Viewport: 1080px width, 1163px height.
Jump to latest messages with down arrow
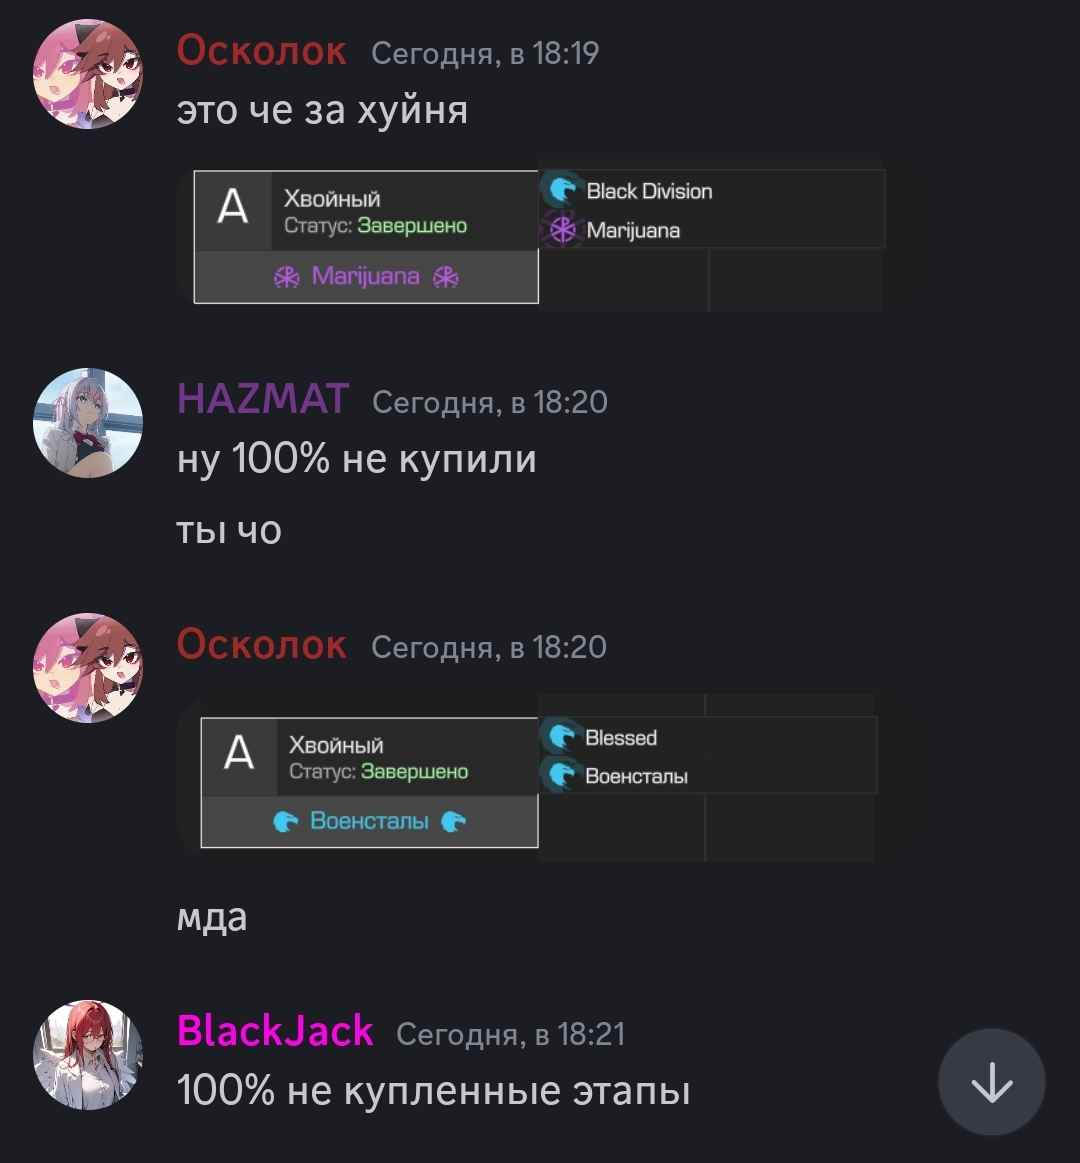pyautogui.click(x=992, y=1082)
